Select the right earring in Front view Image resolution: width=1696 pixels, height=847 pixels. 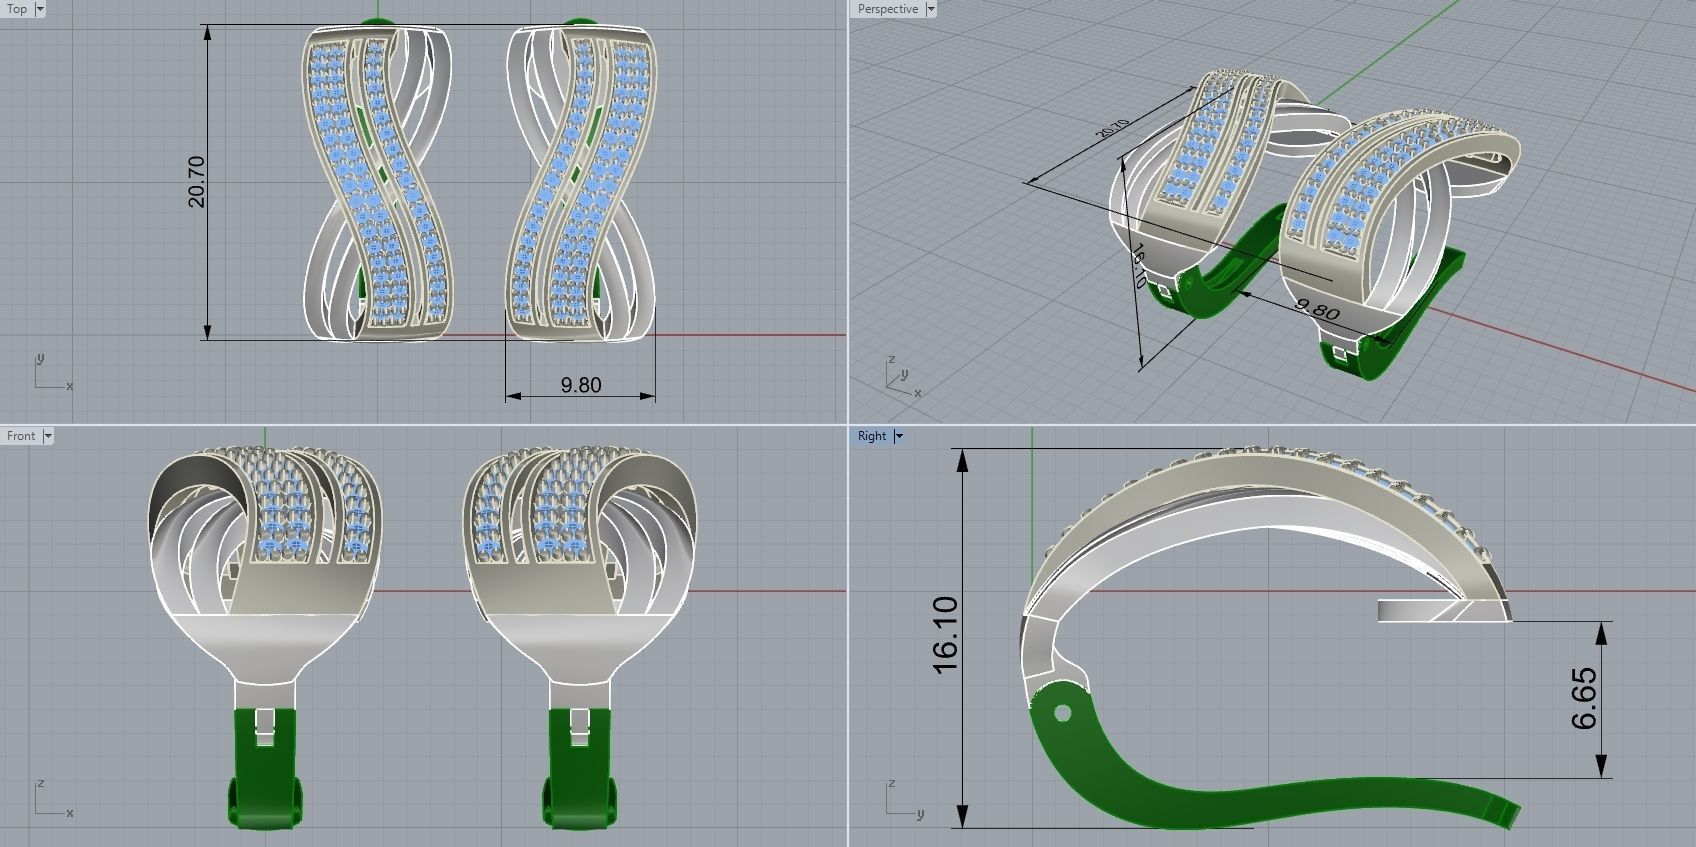tap(580, 636)
